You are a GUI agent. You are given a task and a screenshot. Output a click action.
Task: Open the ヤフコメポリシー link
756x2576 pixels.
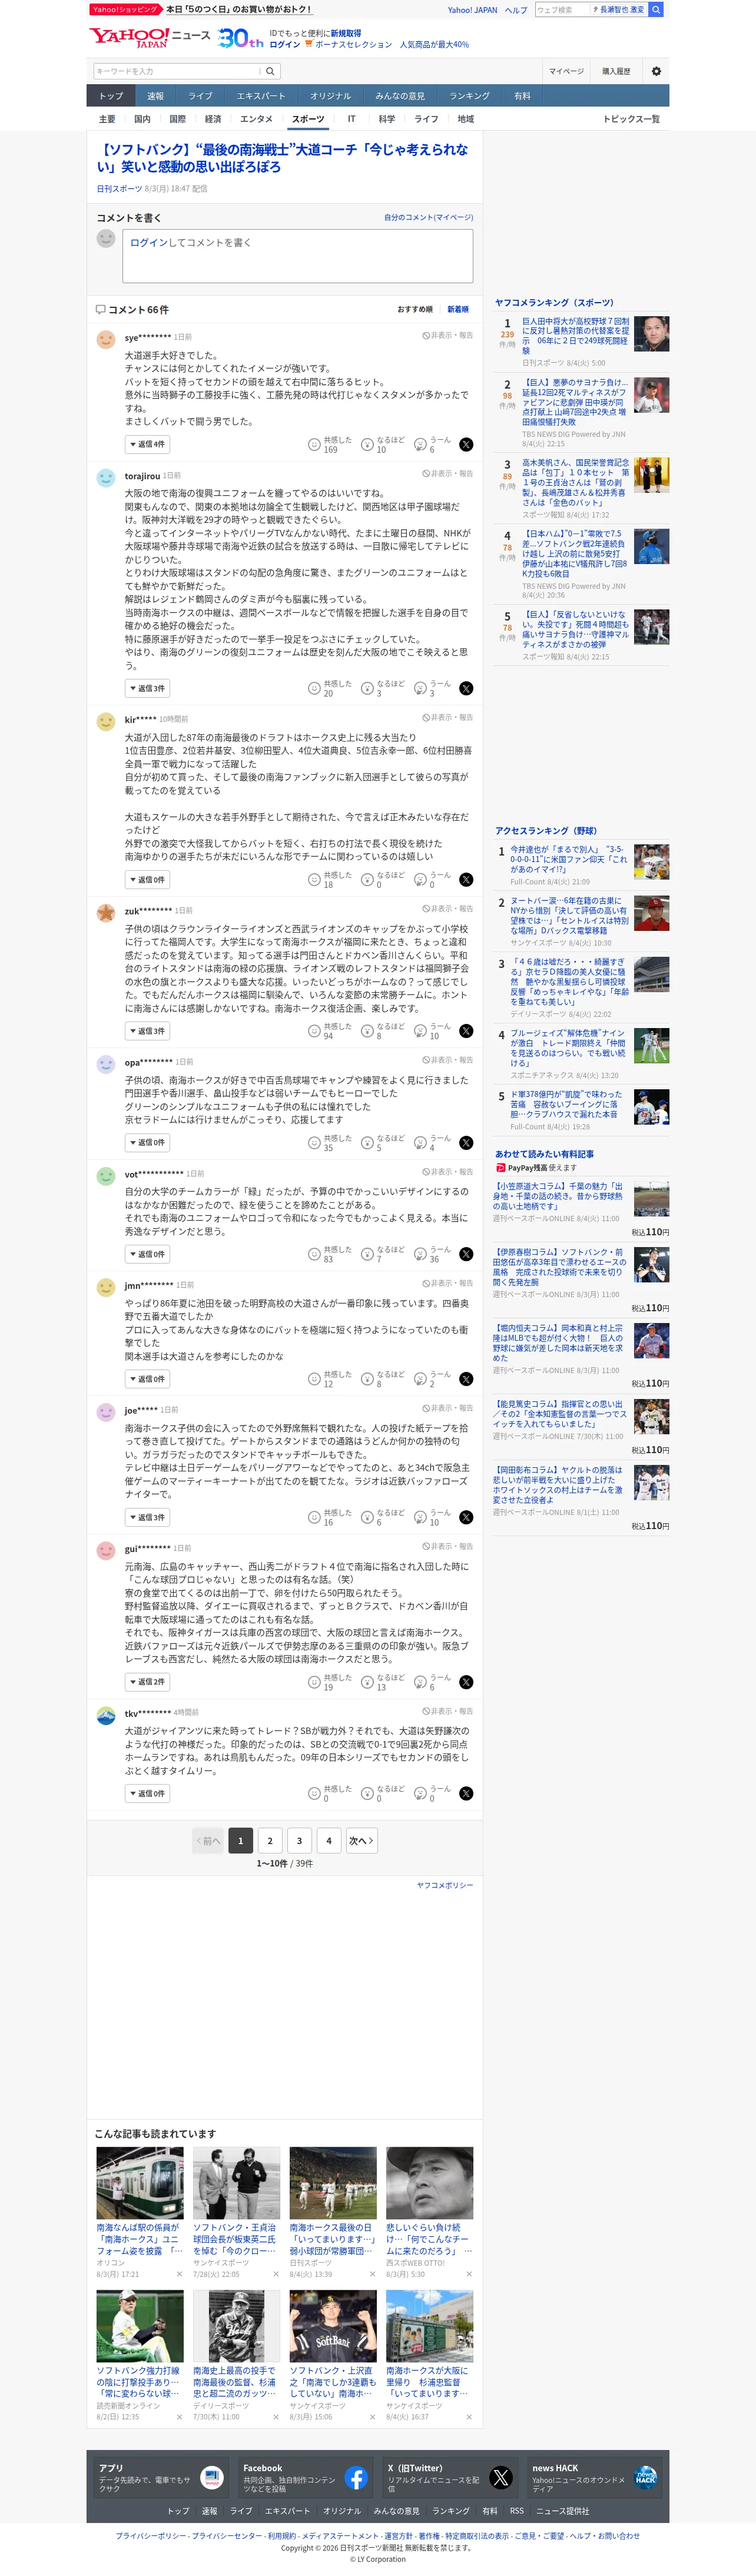click(445, 1885)
